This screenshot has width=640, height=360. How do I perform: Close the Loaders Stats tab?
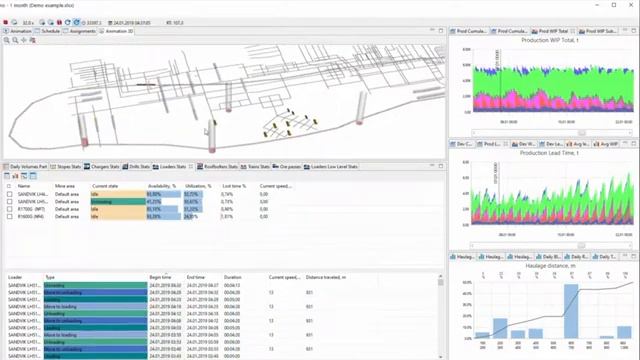pos(191,167)
